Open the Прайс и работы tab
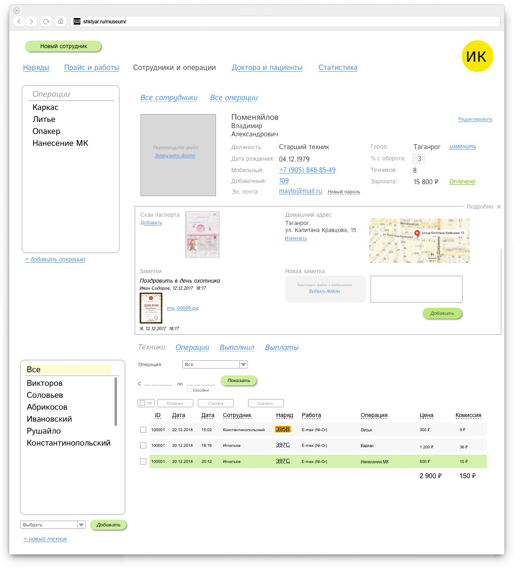This screenshot has height=570, width=514. pyautogui.click(x=92, y=67)
